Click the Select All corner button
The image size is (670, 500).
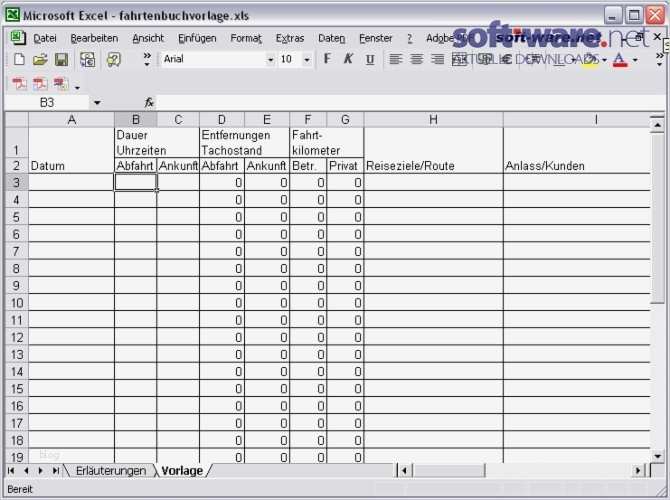click(17, 120)
